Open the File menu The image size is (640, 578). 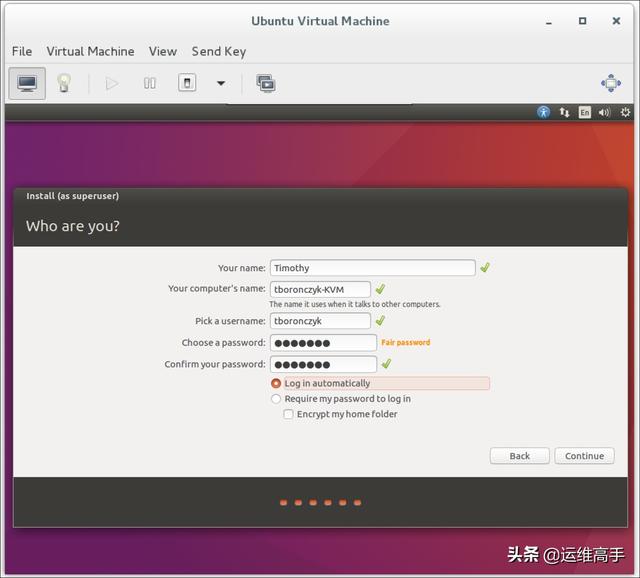coord(22,51)
